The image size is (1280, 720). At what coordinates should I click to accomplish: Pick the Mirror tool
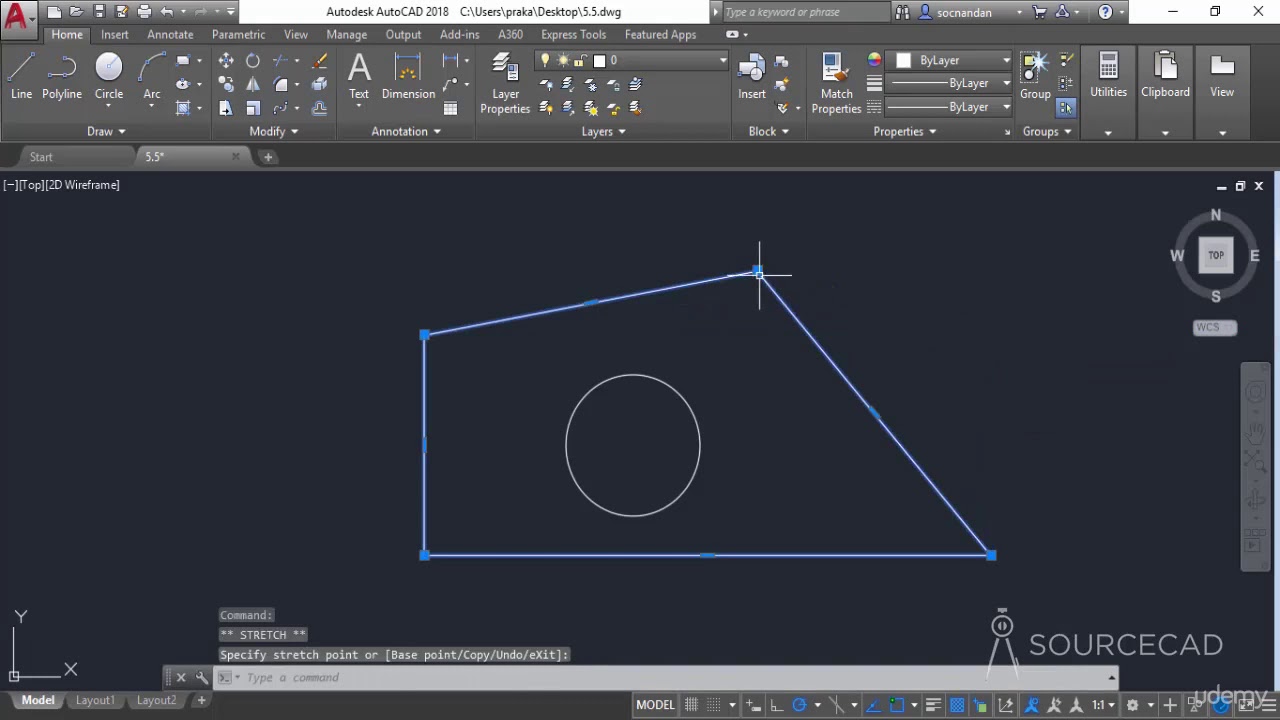[x=253, y=85]
